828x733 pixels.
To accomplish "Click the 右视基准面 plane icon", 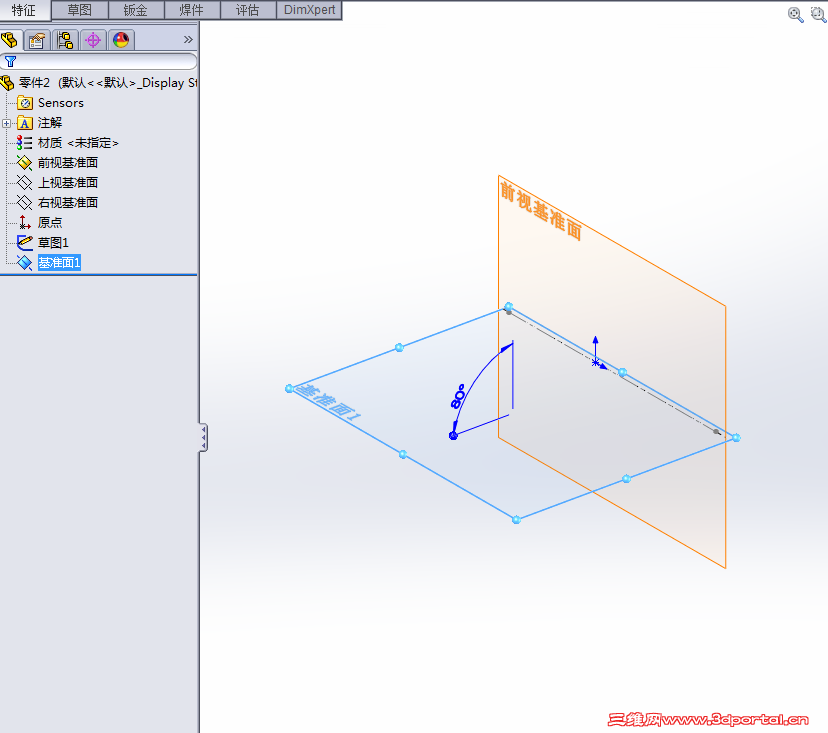I will (25, 203).
